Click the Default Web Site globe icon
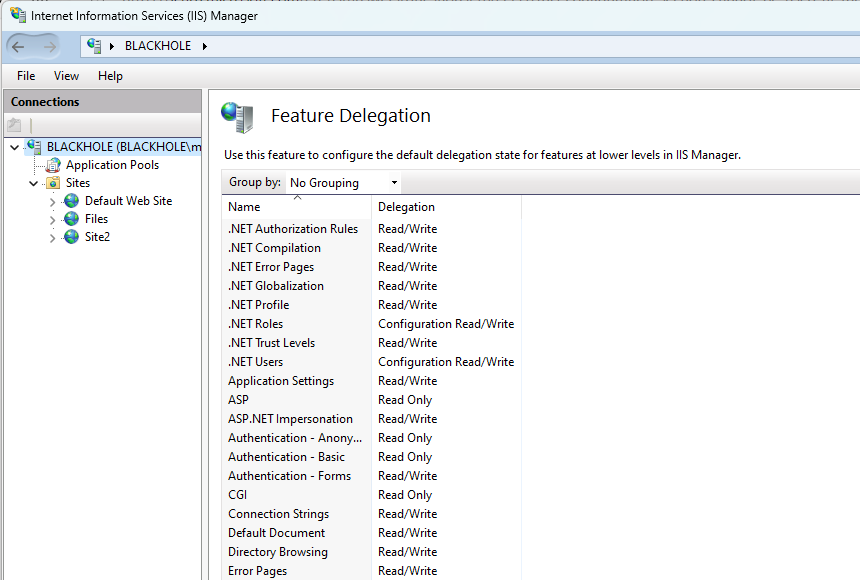Viewport: 860px width, 580px height. tap(71, 201)
